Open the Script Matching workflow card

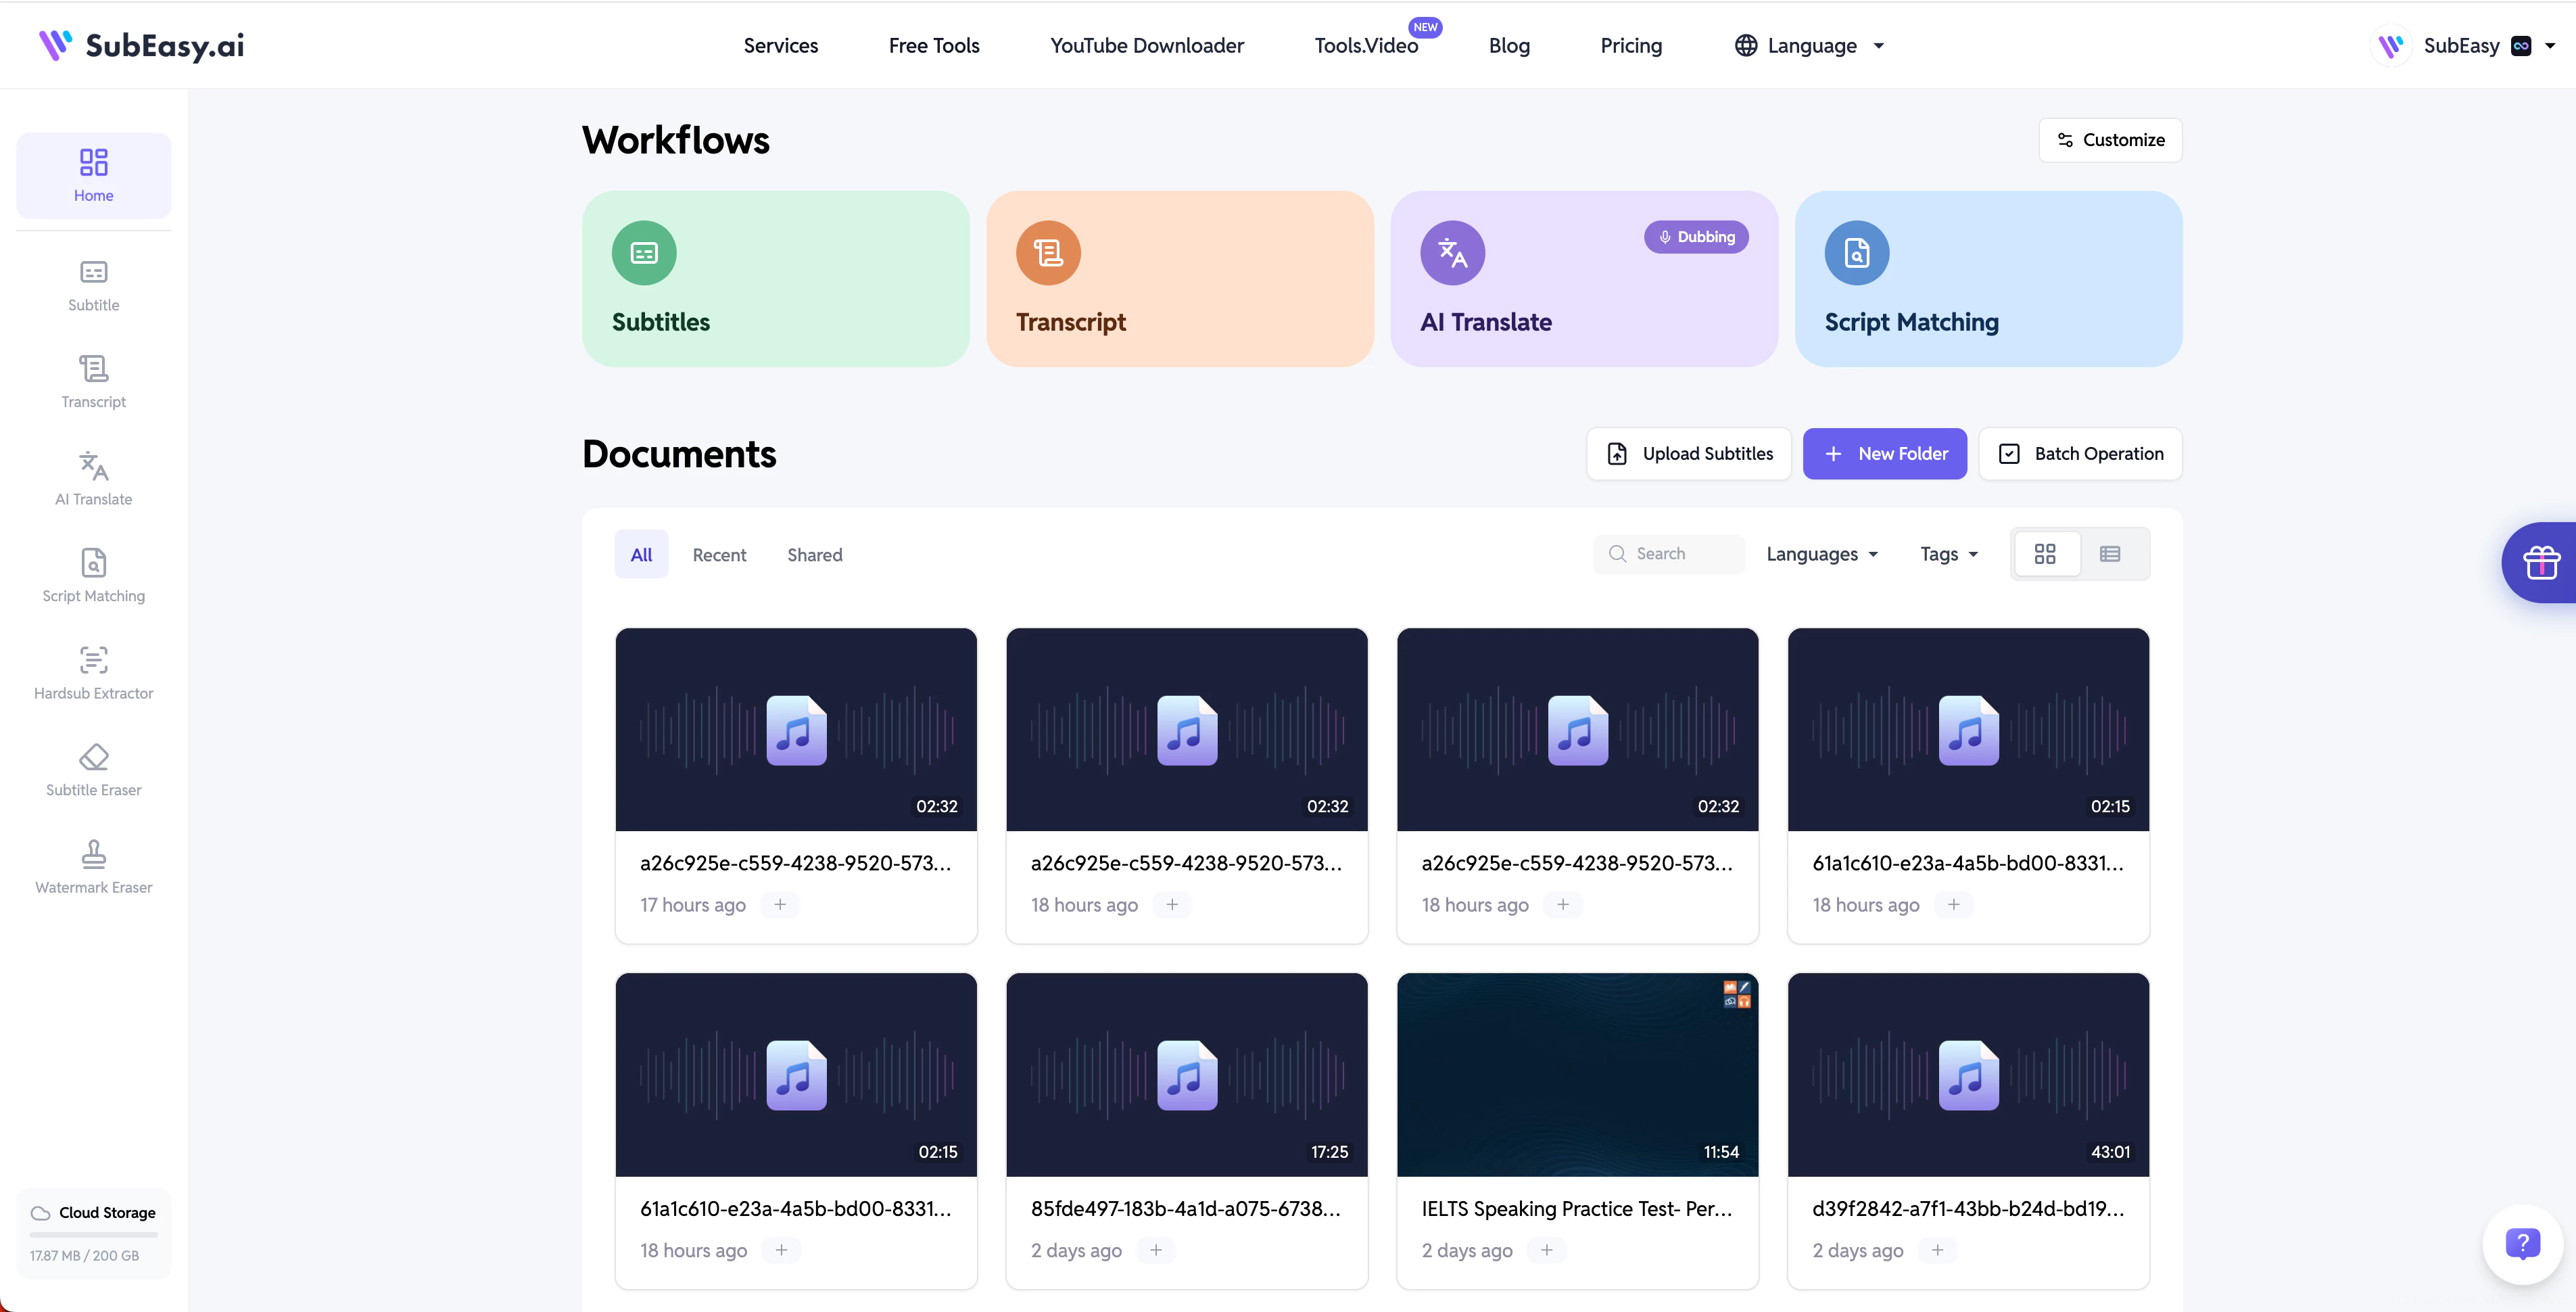1988,279
